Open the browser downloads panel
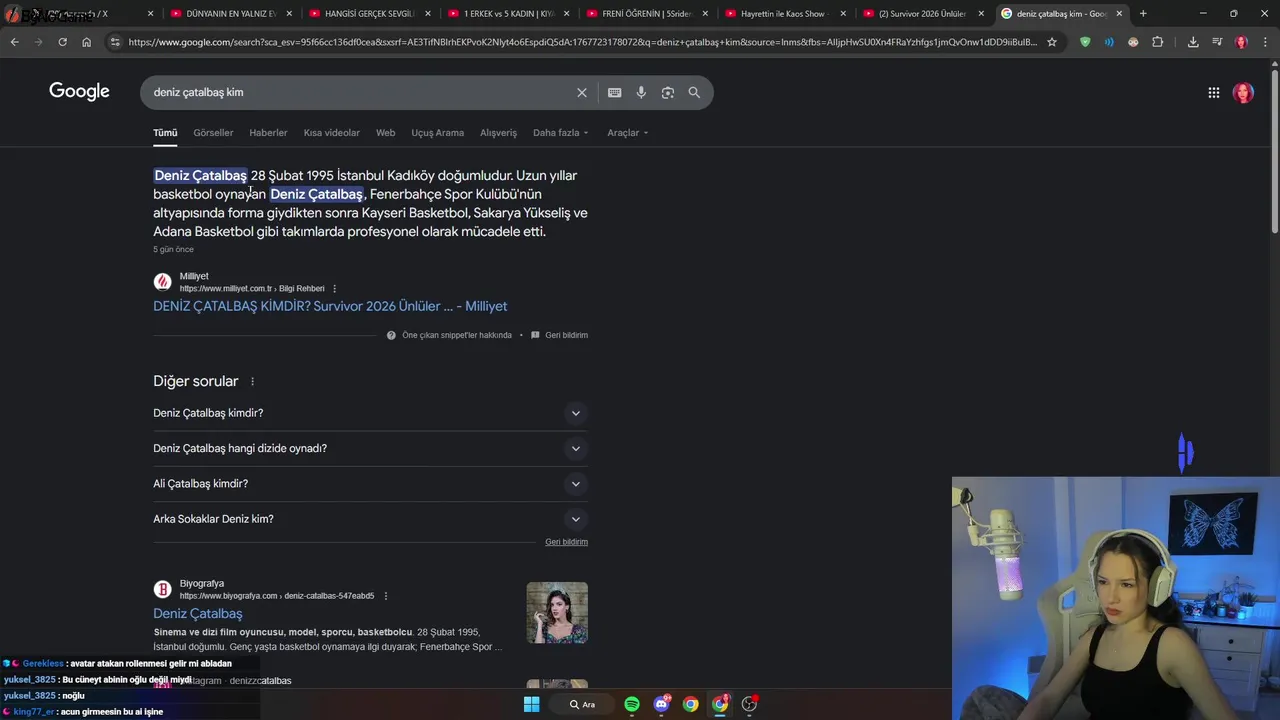 1193,42
